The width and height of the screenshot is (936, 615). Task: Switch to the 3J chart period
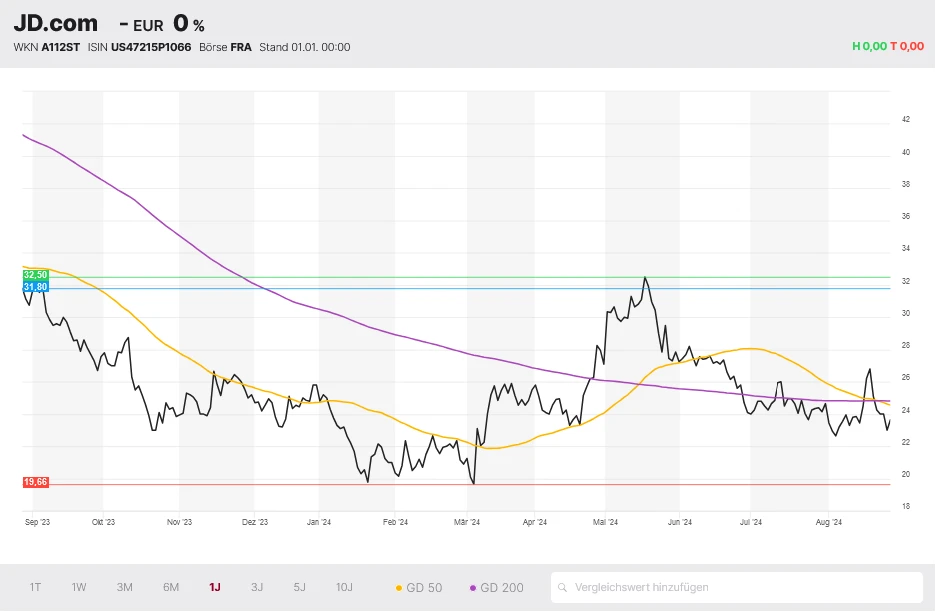(x=257, y=588)
